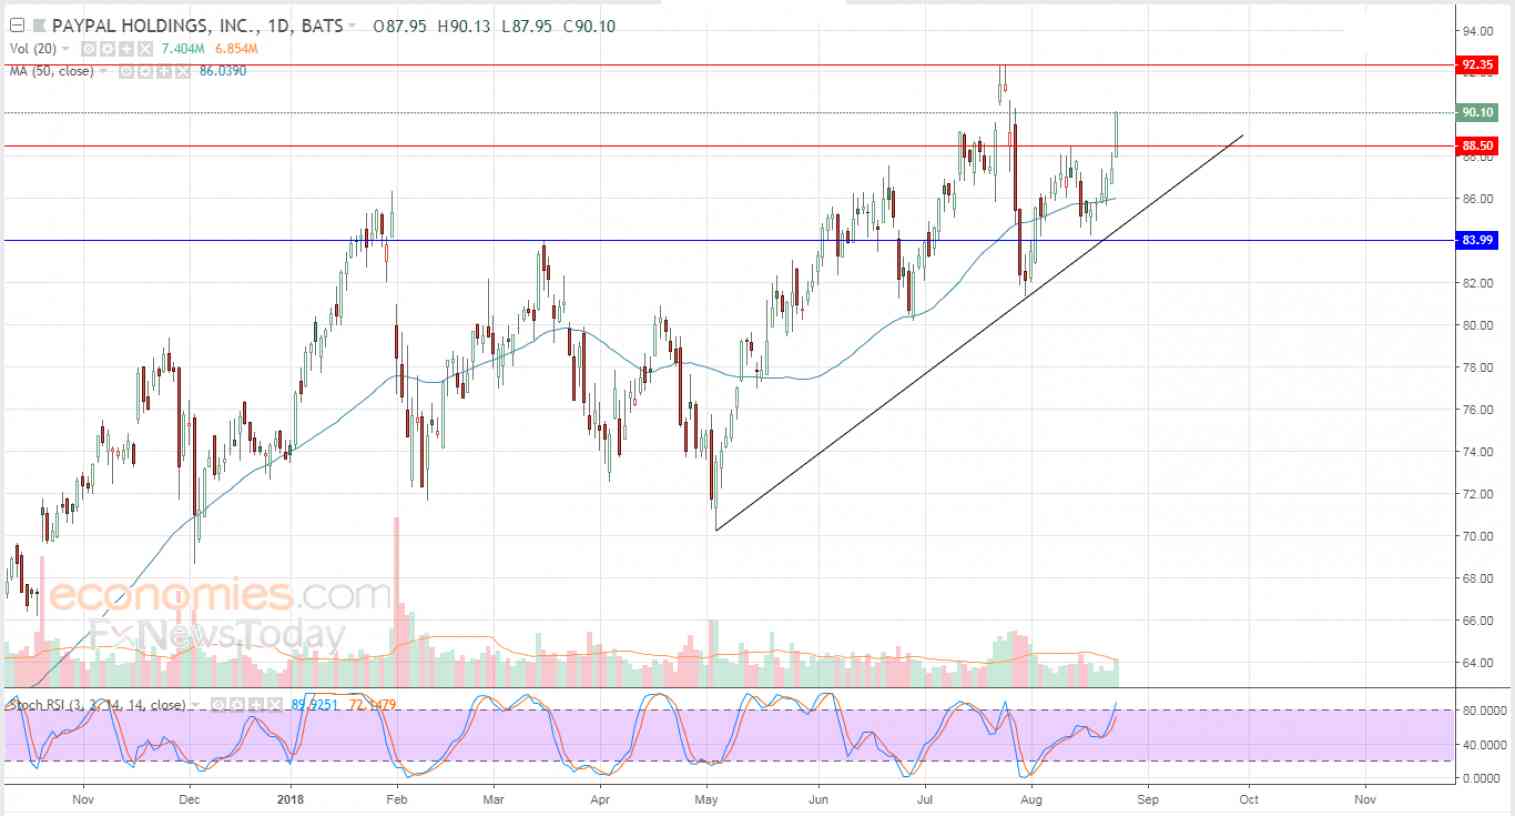
Task: Click the open value O87.95 in header
Action: tap(399, 26)
